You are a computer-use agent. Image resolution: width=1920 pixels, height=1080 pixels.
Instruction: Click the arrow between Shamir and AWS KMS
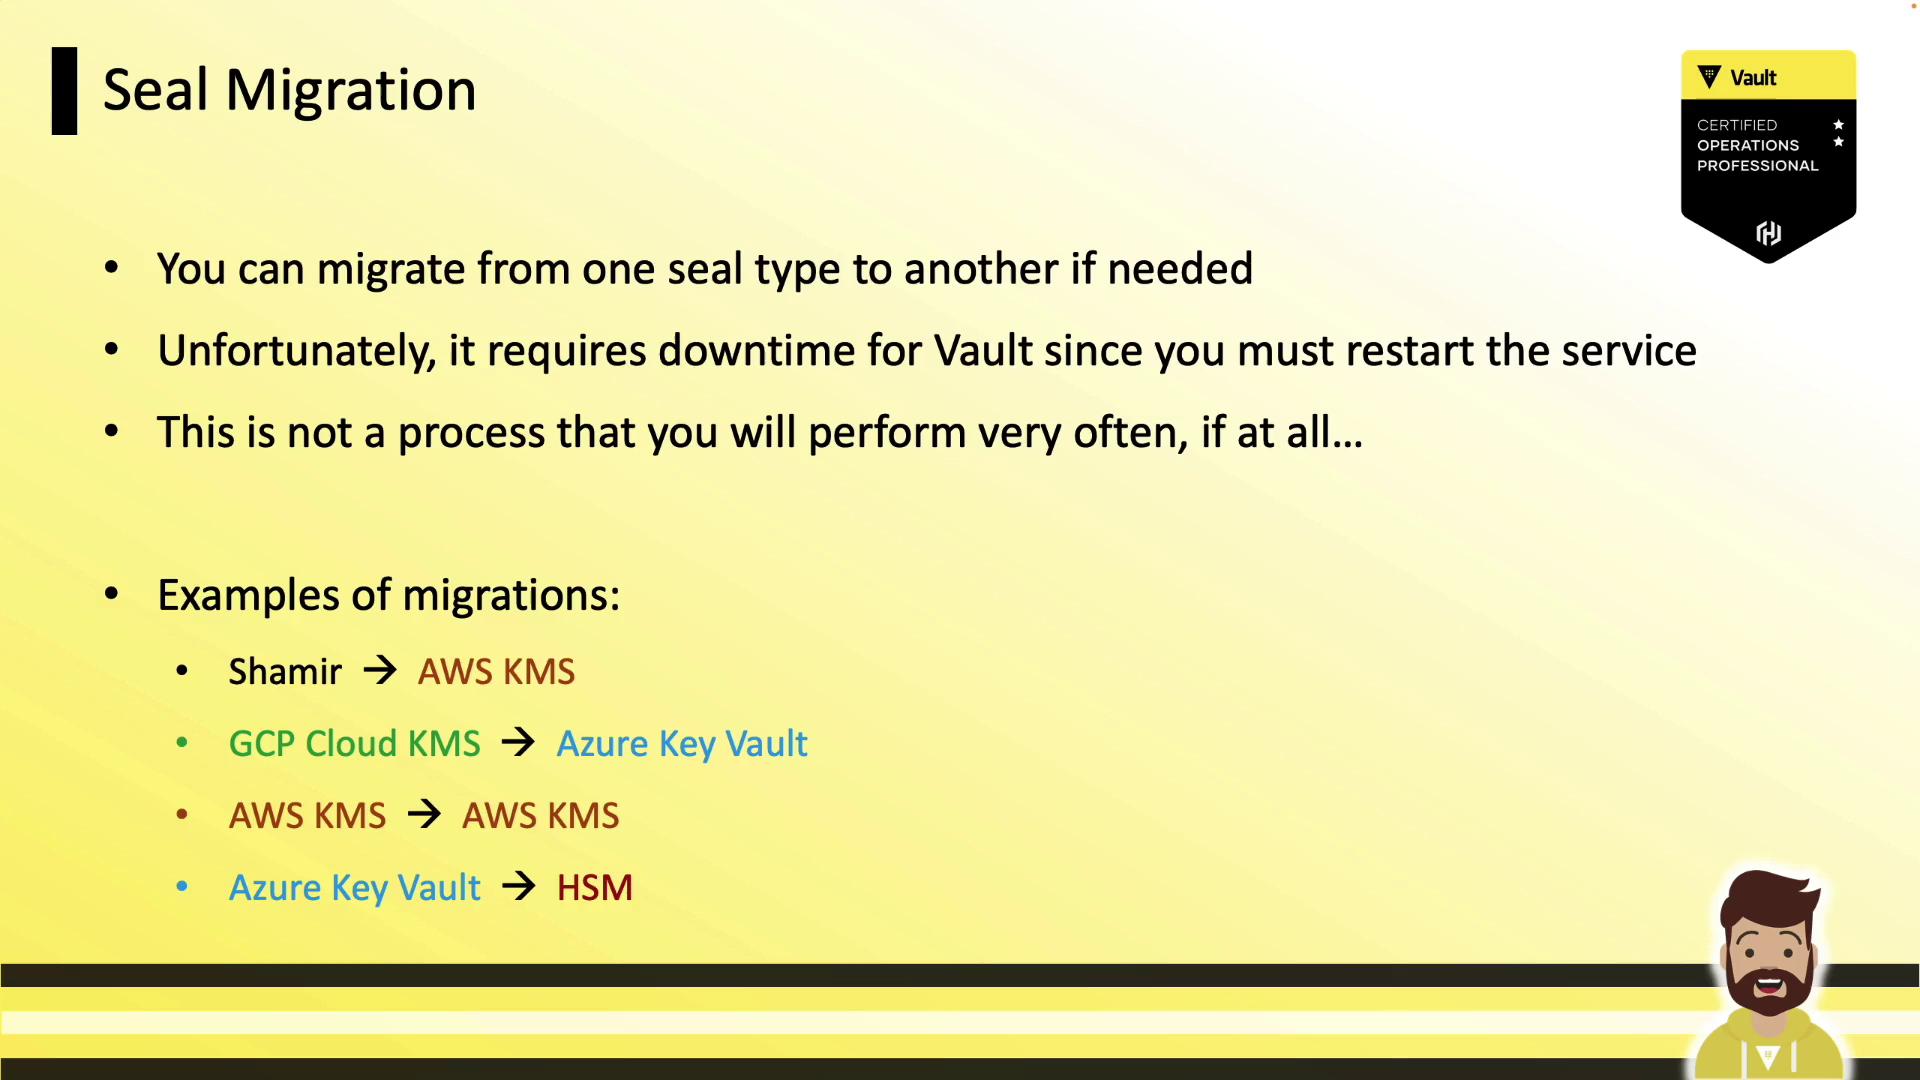(x=380, y=671)
